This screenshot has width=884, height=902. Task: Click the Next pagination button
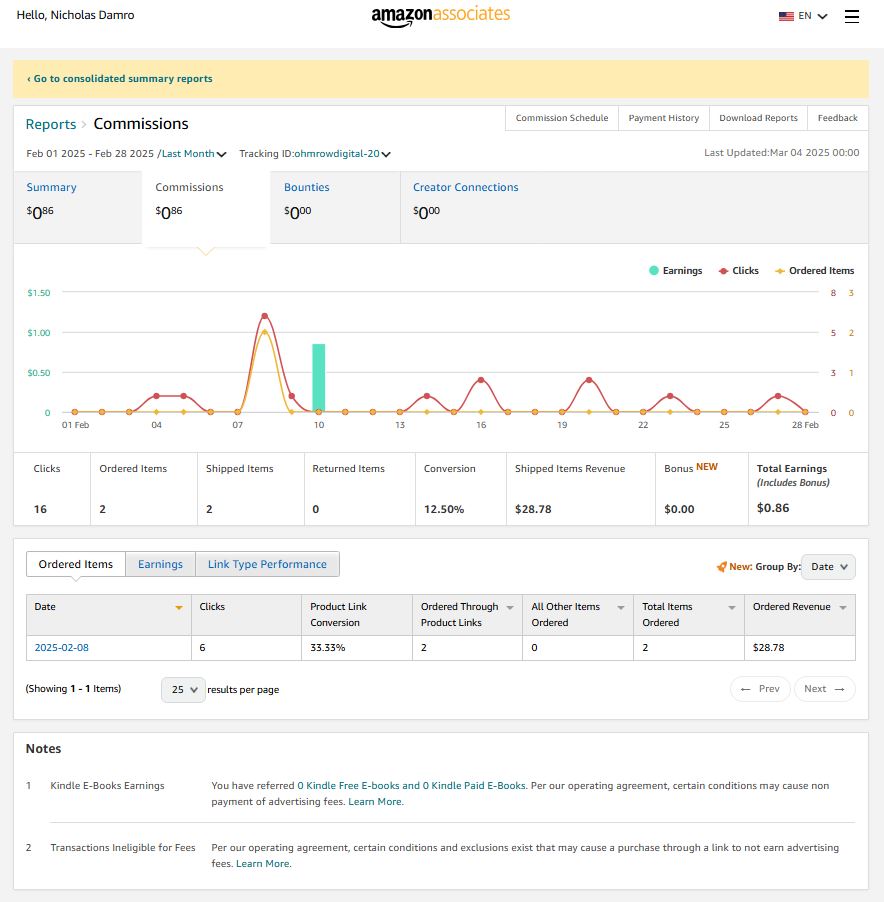click(824, 689)
